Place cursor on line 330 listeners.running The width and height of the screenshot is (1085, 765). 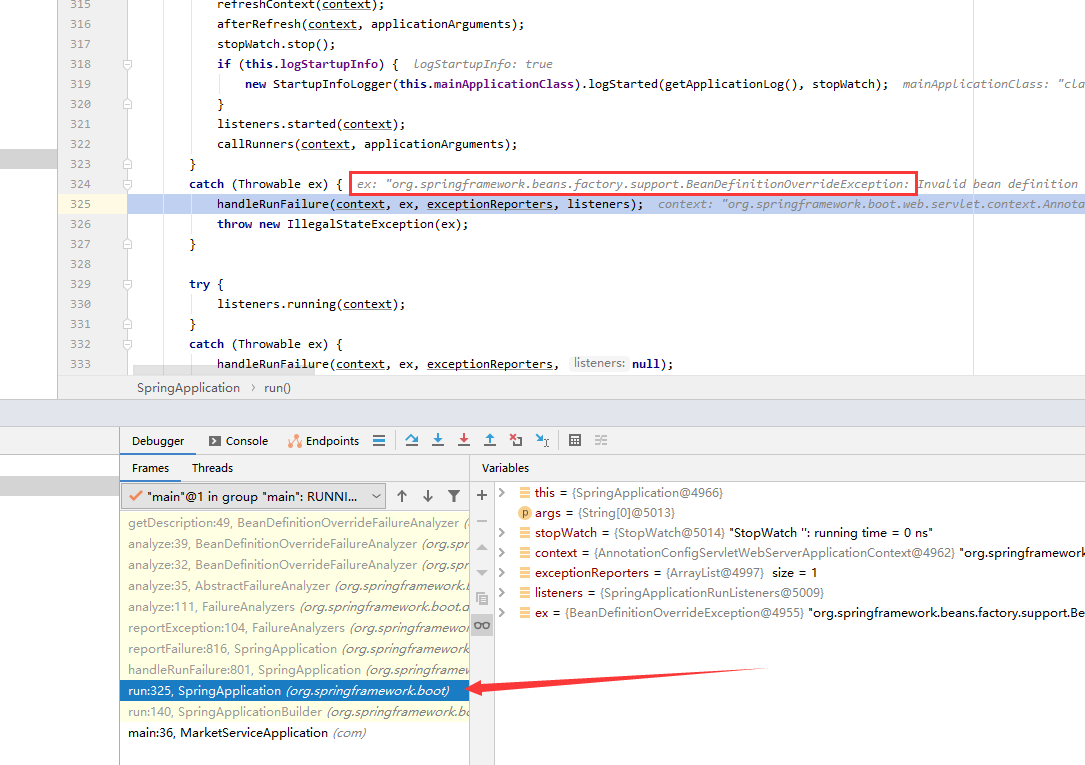[311, 304]
